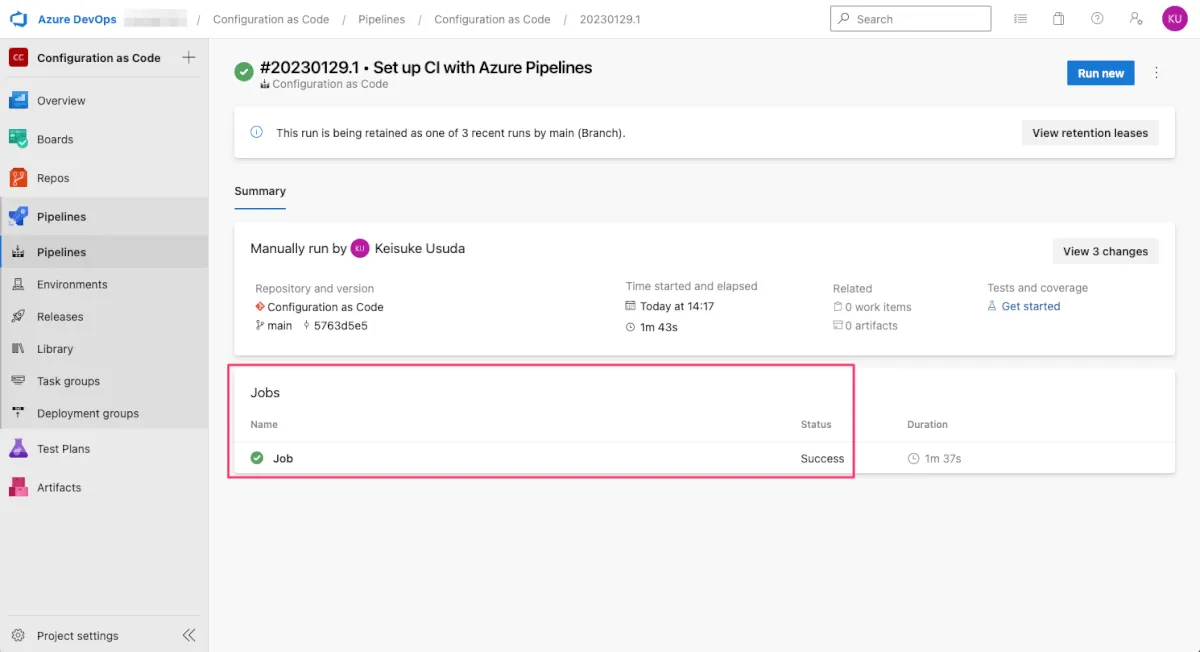Open the Boards section icon
This screenshot has height=652, width=1200.
[18, 139]
